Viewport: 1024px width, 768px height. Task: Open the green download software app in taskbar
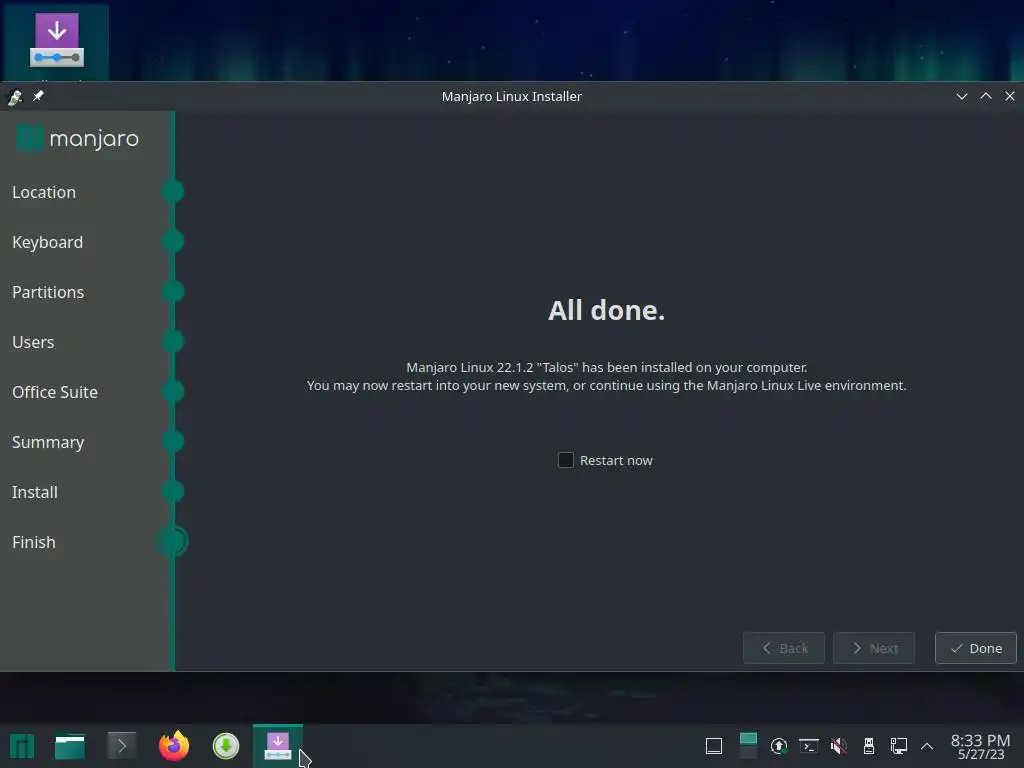pos(226,746)
